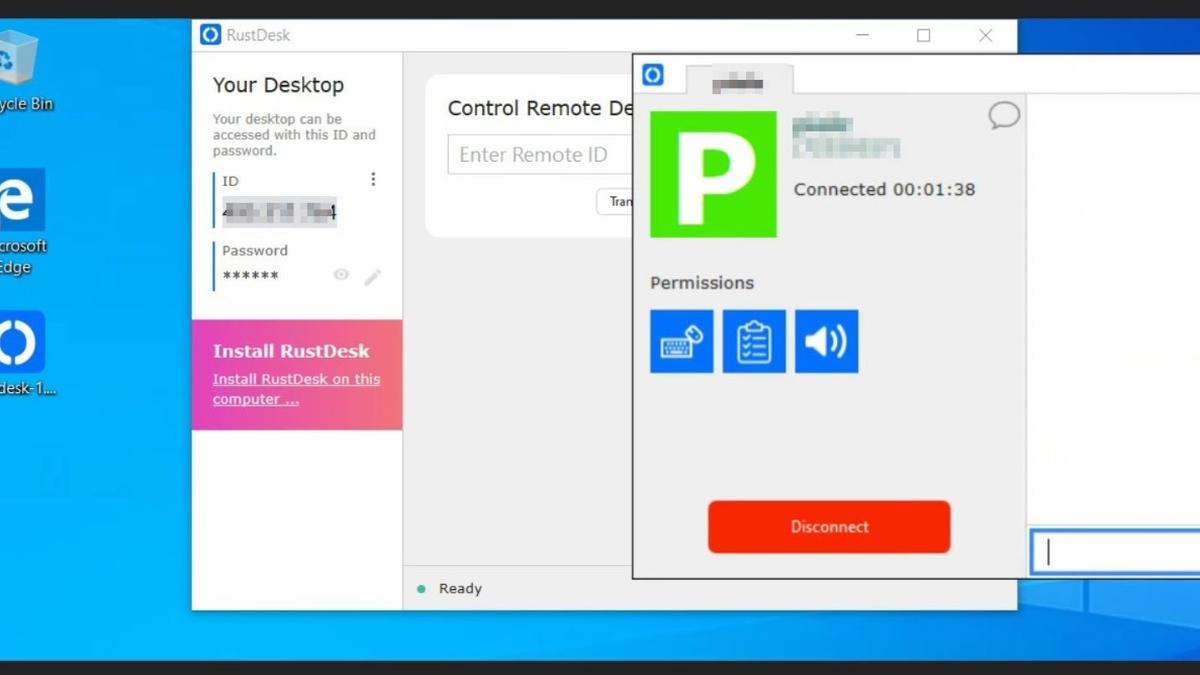The height and width of the screenshot is (675, 1200).
Task: Edit password with the pencil icon
Action: pos(372,277)
